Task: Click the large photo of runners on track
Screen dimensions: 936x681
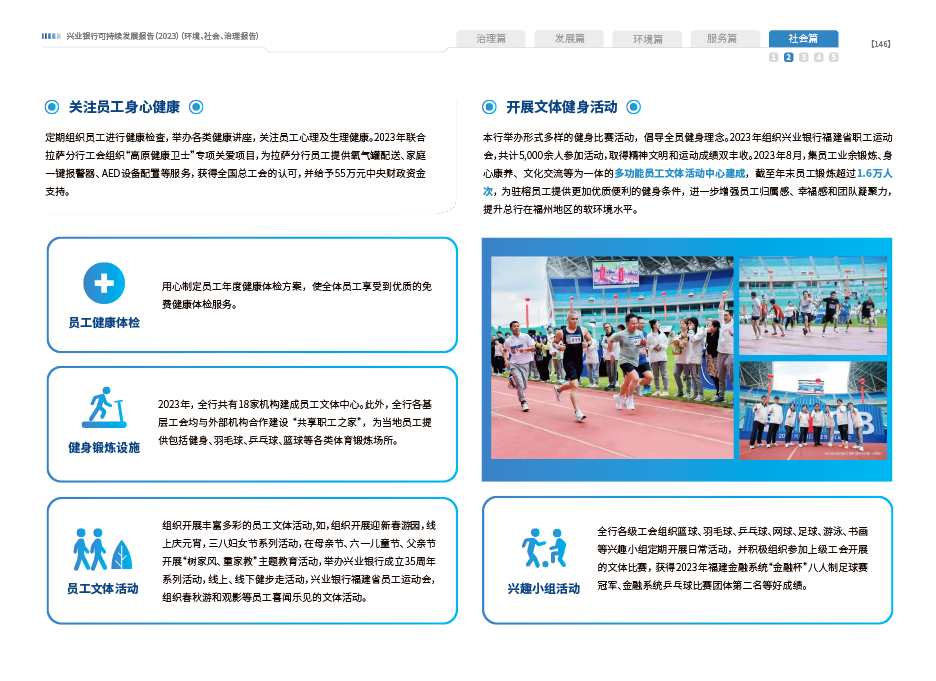Action: click(611, 357)
